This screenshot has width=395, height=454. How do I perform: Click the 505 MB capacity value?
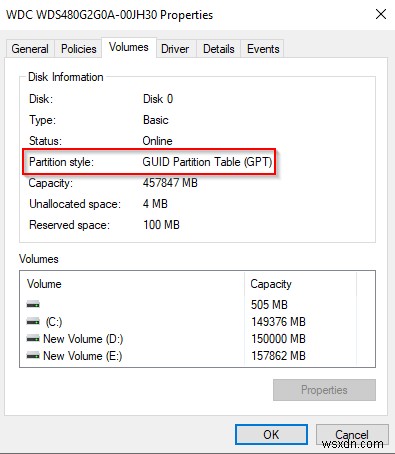(269, 304)
